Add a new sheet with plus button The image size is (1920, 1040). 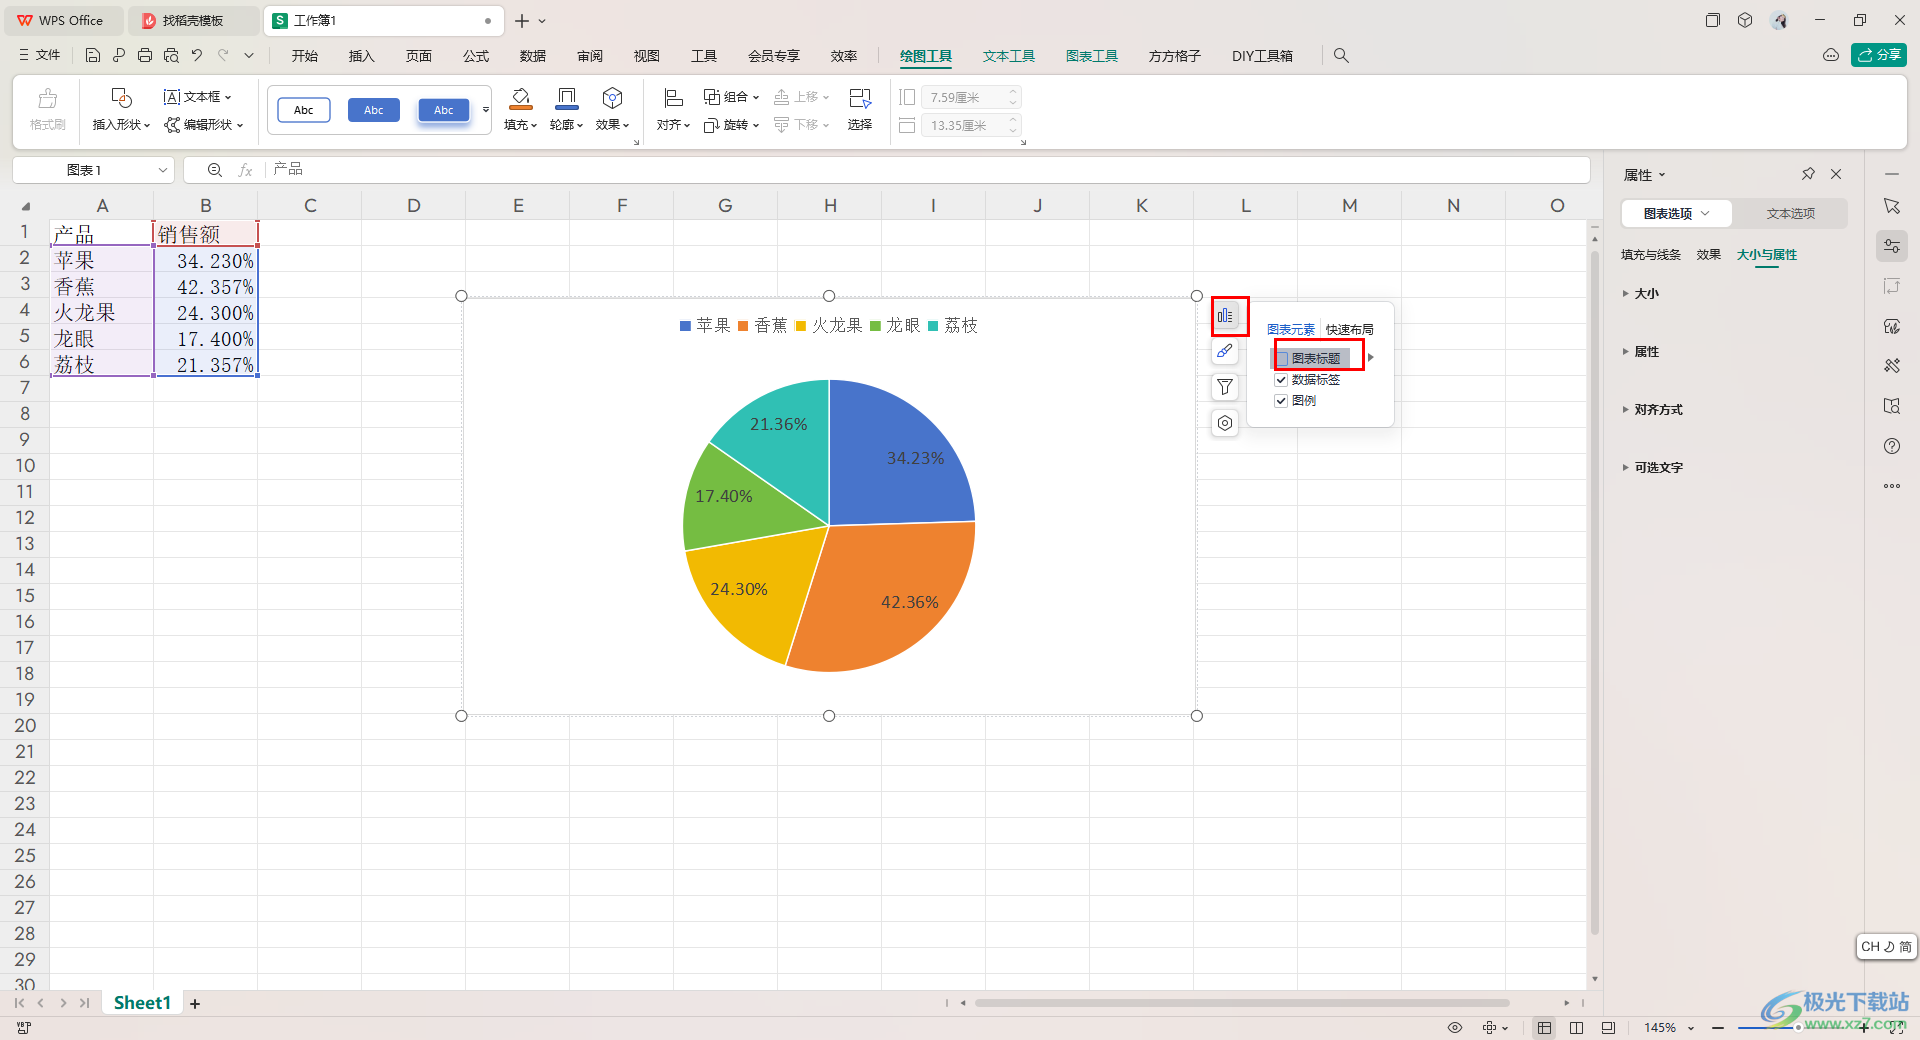point(195,1003)
